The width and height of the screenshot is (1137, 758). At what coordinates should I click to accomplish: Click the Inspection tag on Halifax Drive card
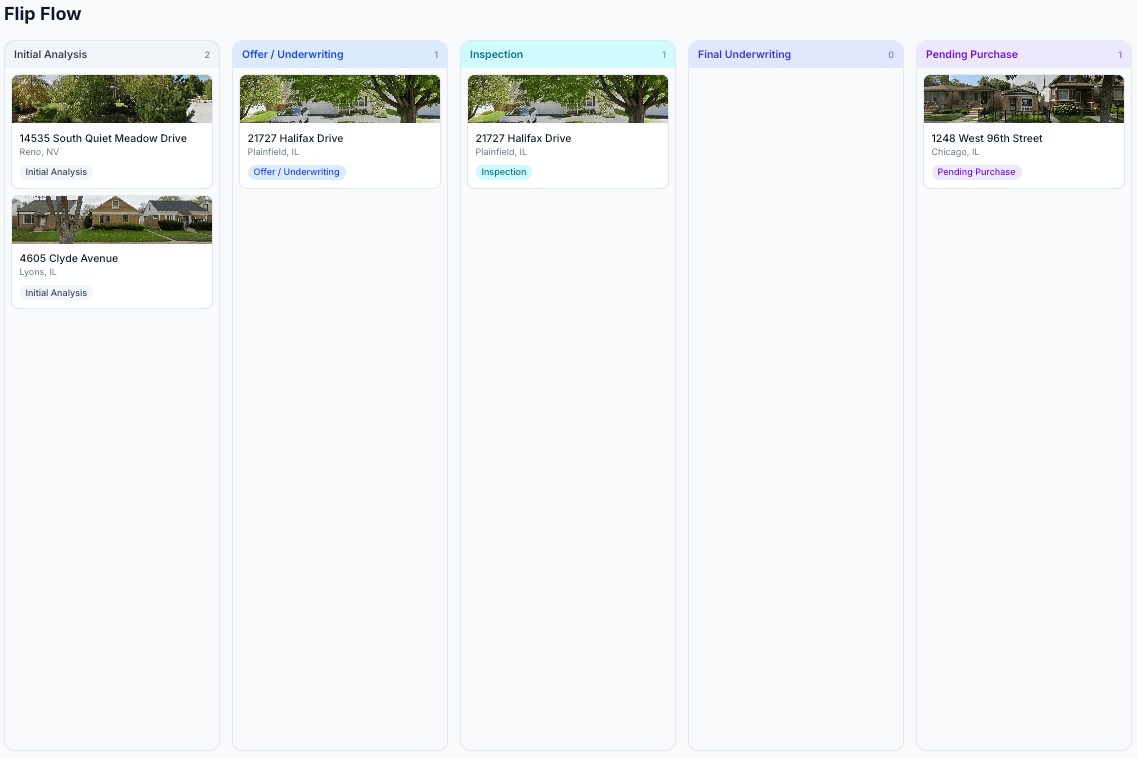504,172
